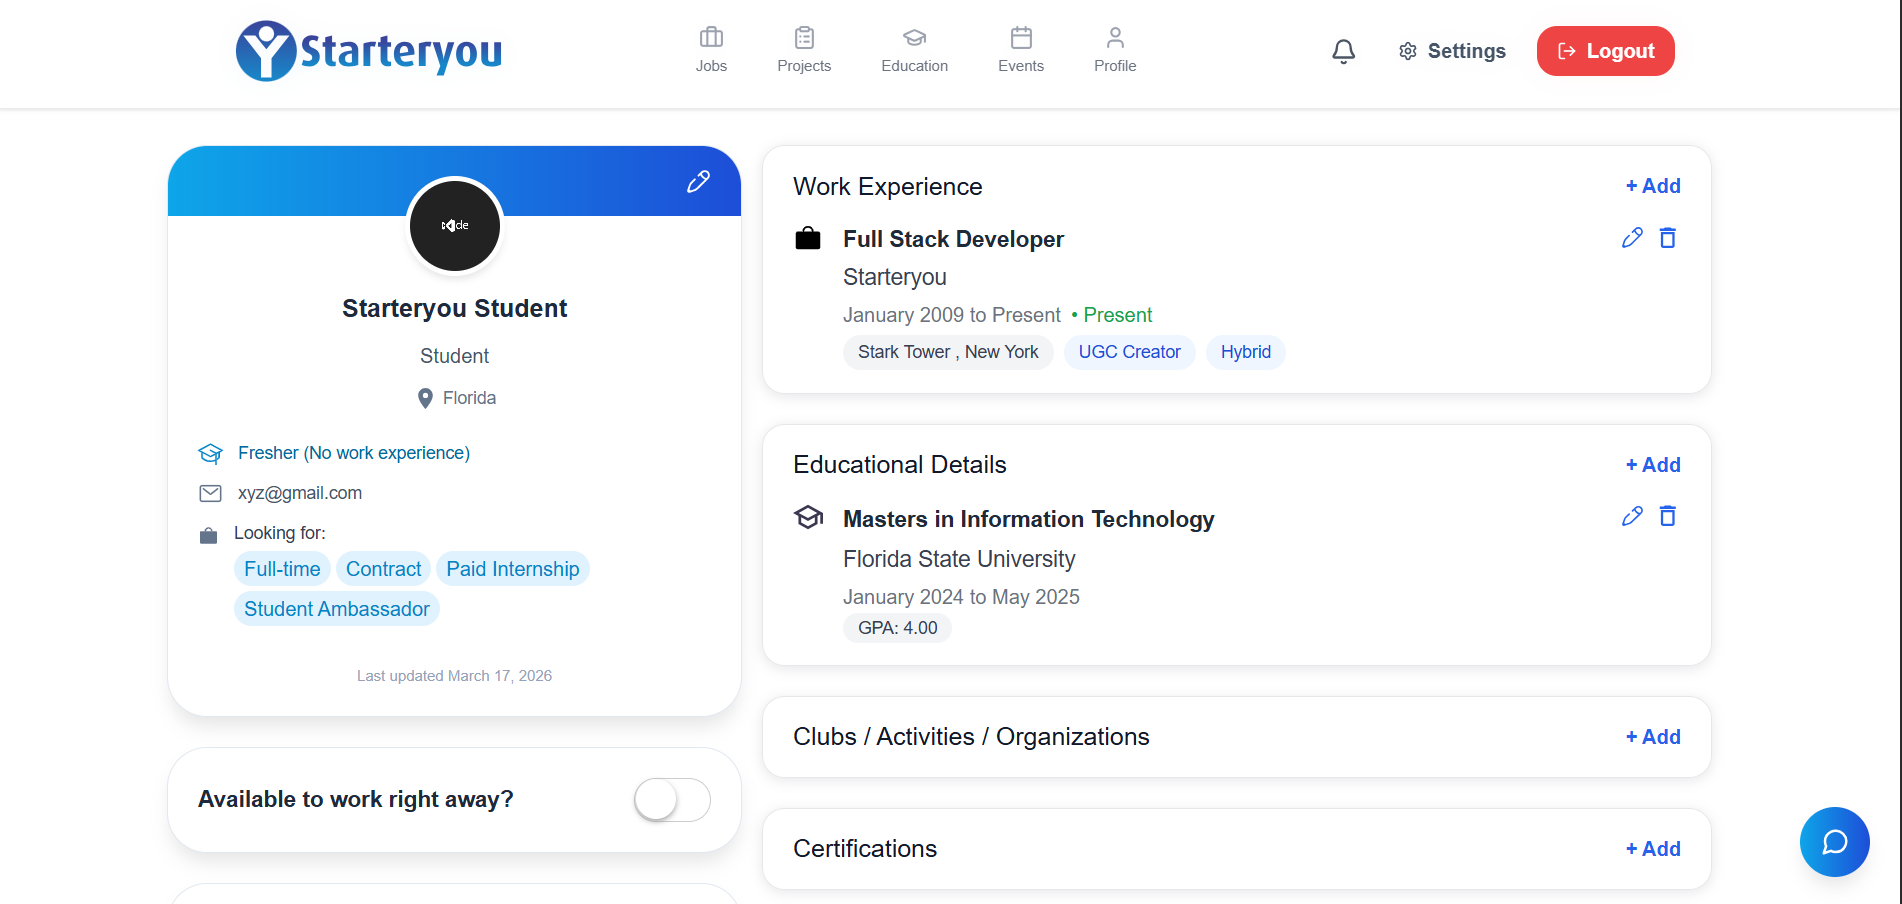Open the notifications bell
Viewport: 1902px width, 904px height.
tap(1343, 51)
